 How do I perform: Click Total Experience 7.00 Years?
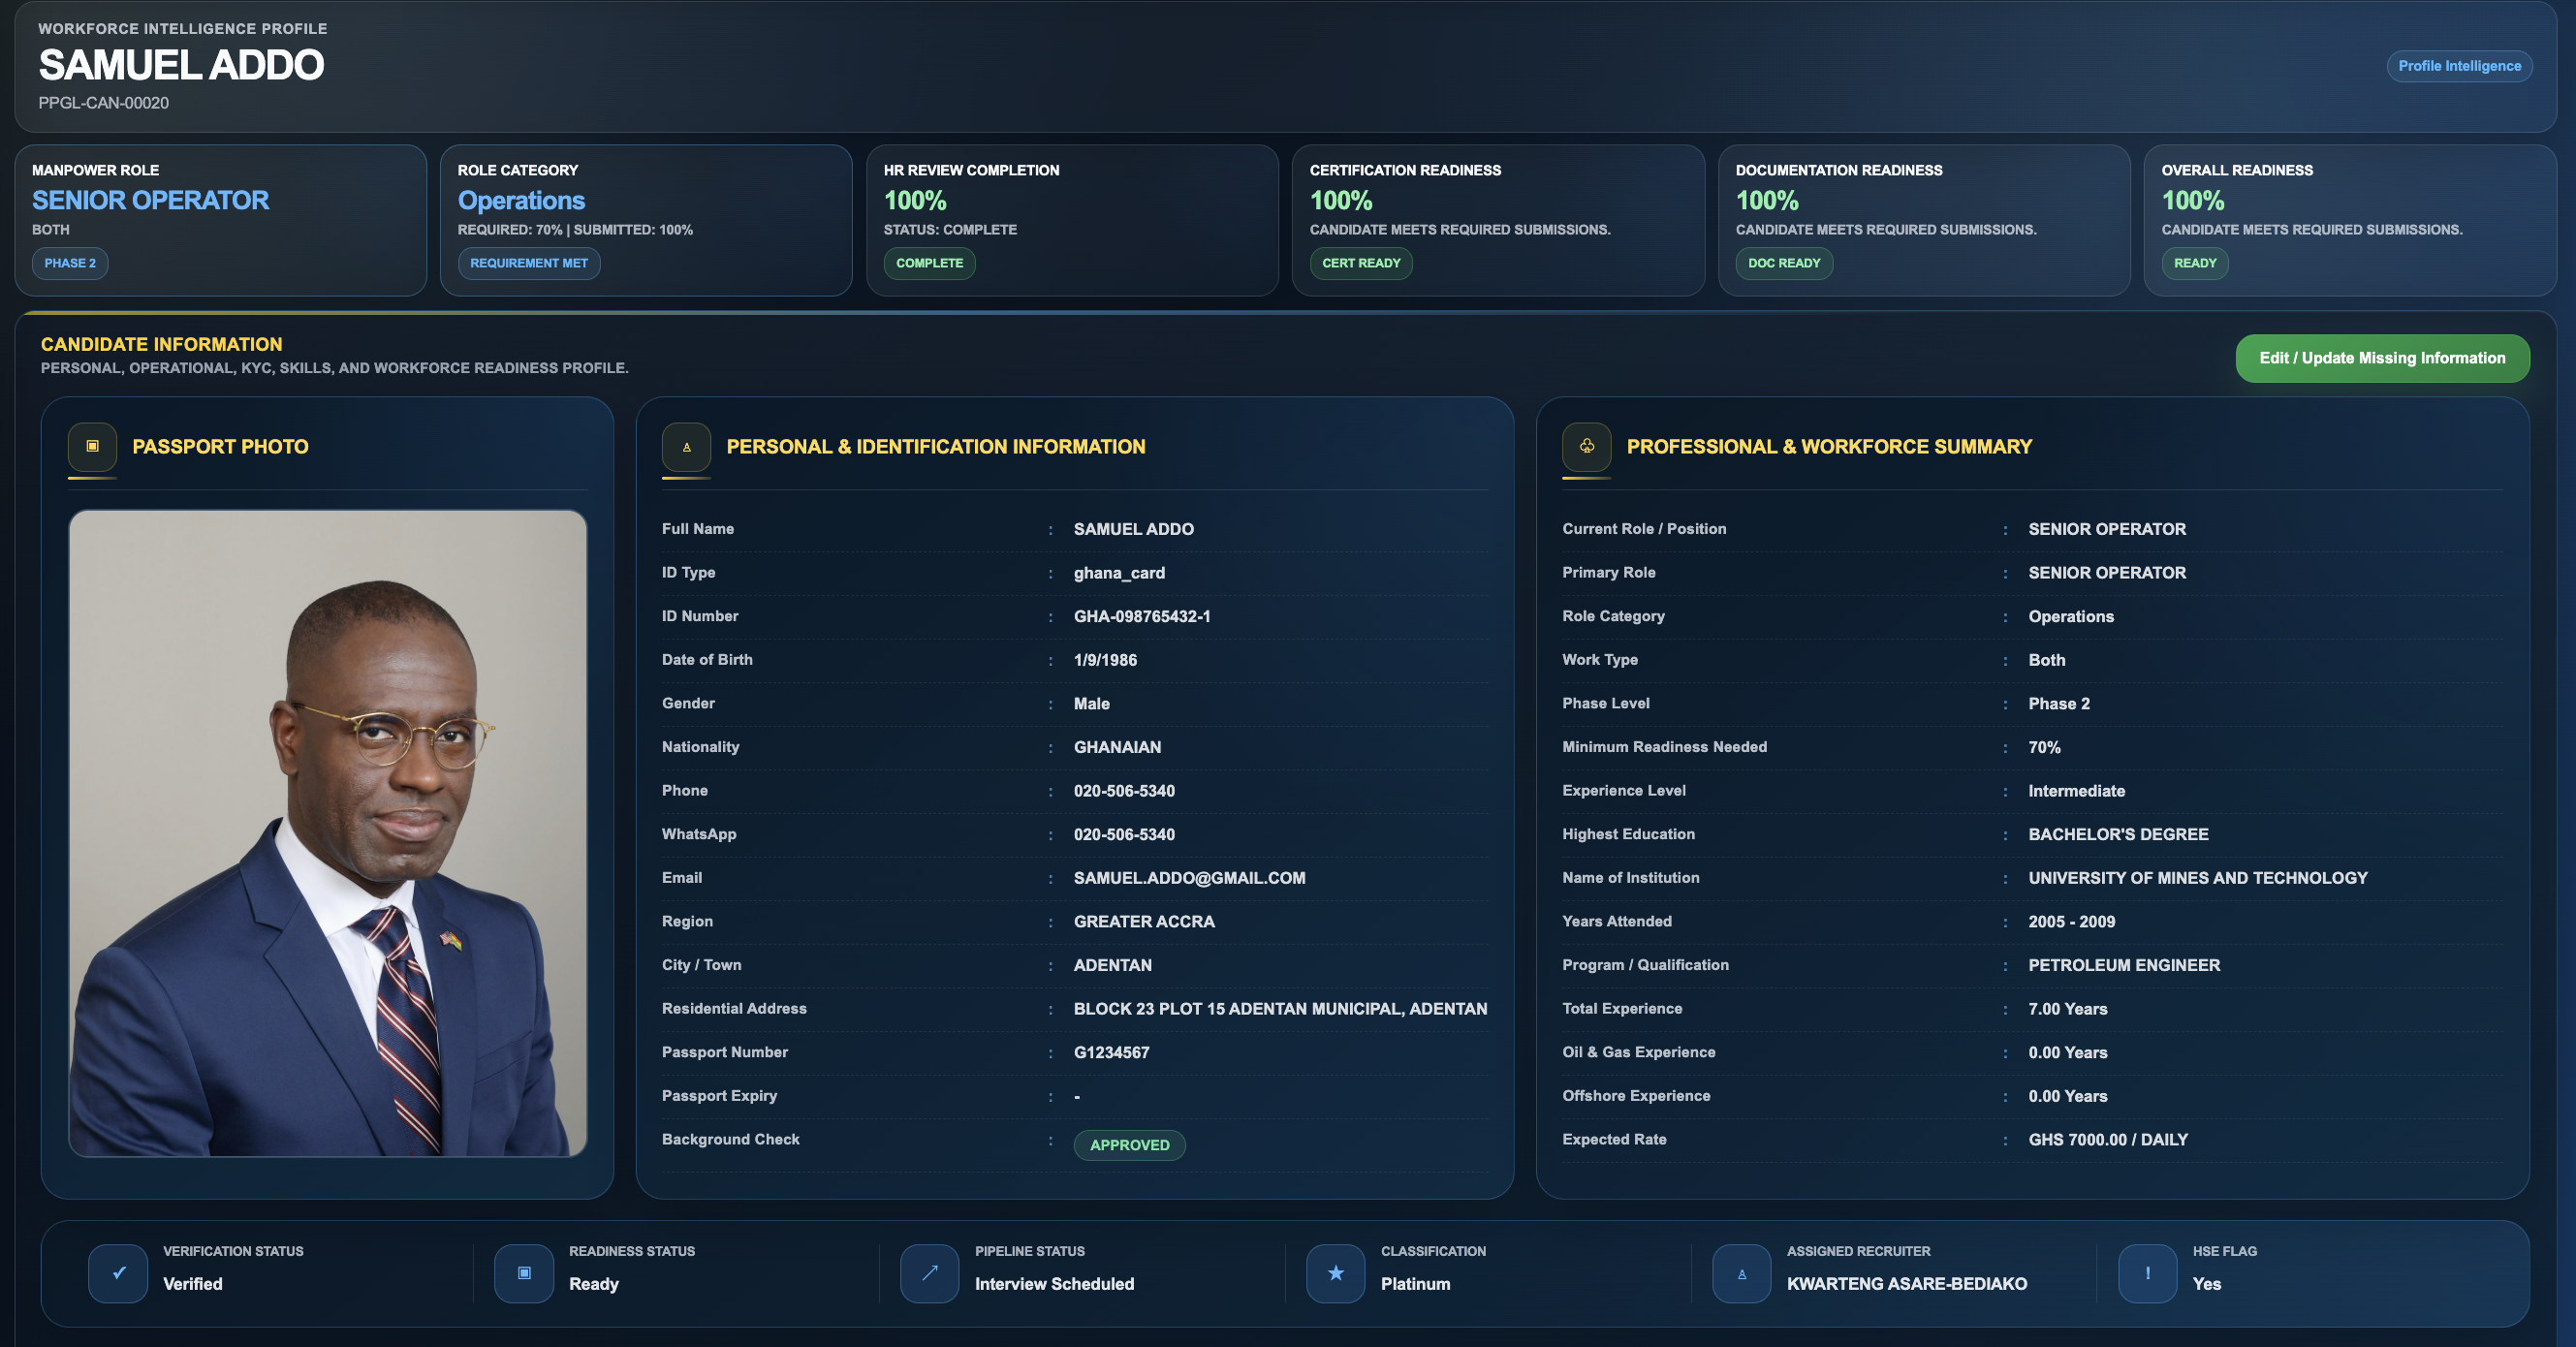[2067, 1009]
